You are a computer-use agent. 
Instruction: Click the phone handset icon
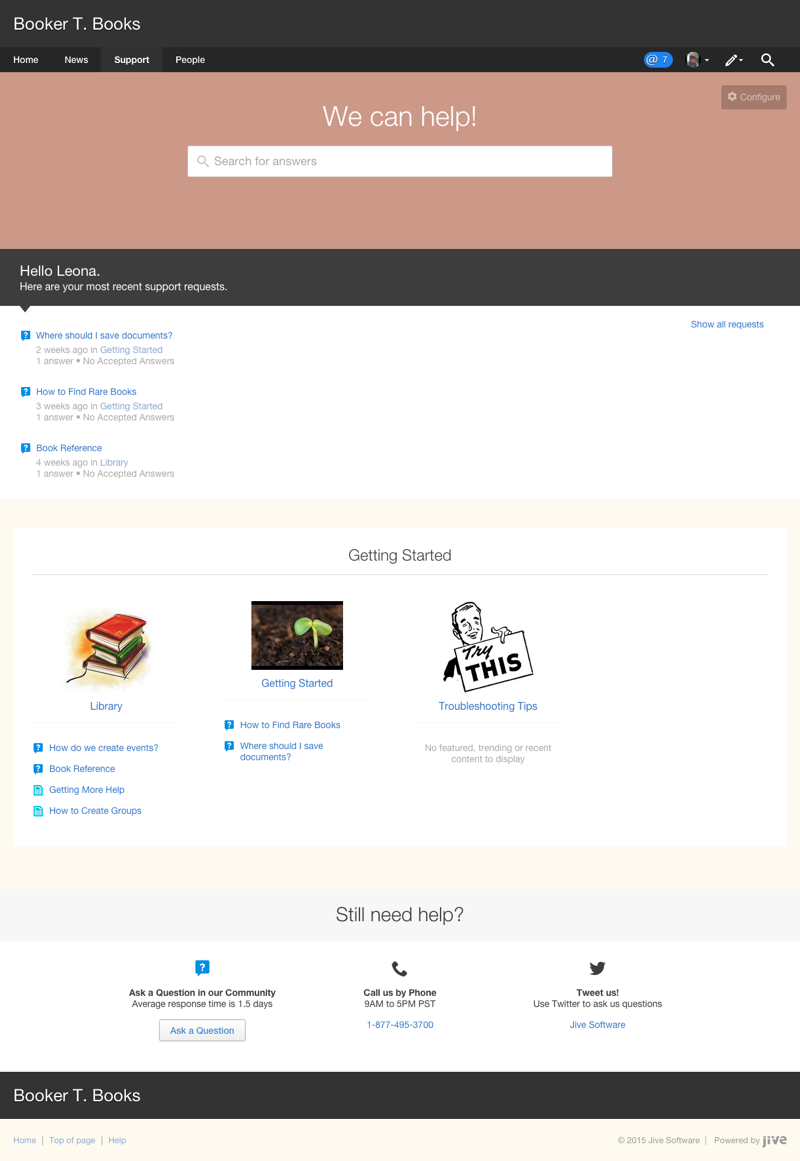click(x=399, y=968)
